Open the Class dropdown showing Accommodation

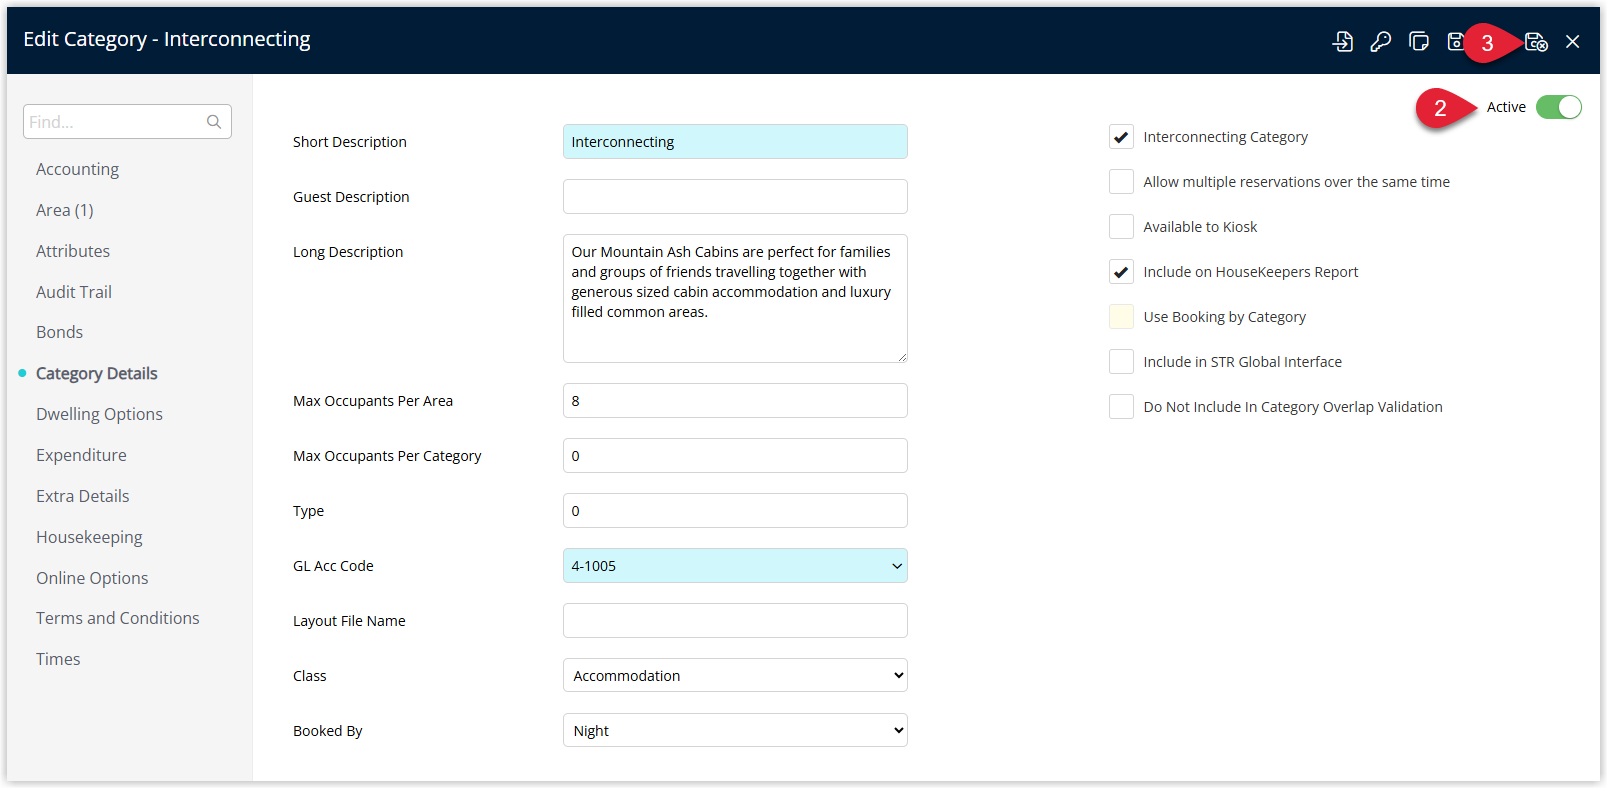735,676
